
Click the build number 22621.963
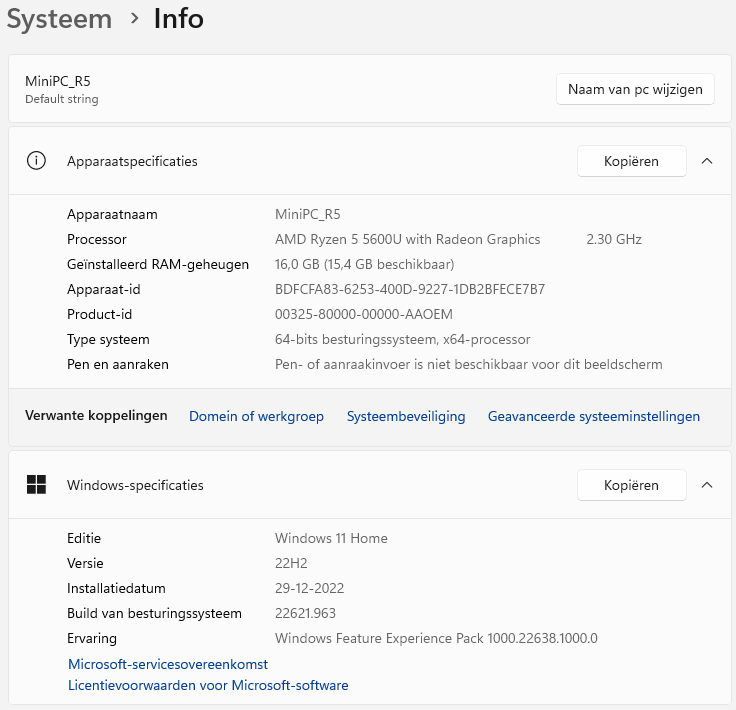305,613
